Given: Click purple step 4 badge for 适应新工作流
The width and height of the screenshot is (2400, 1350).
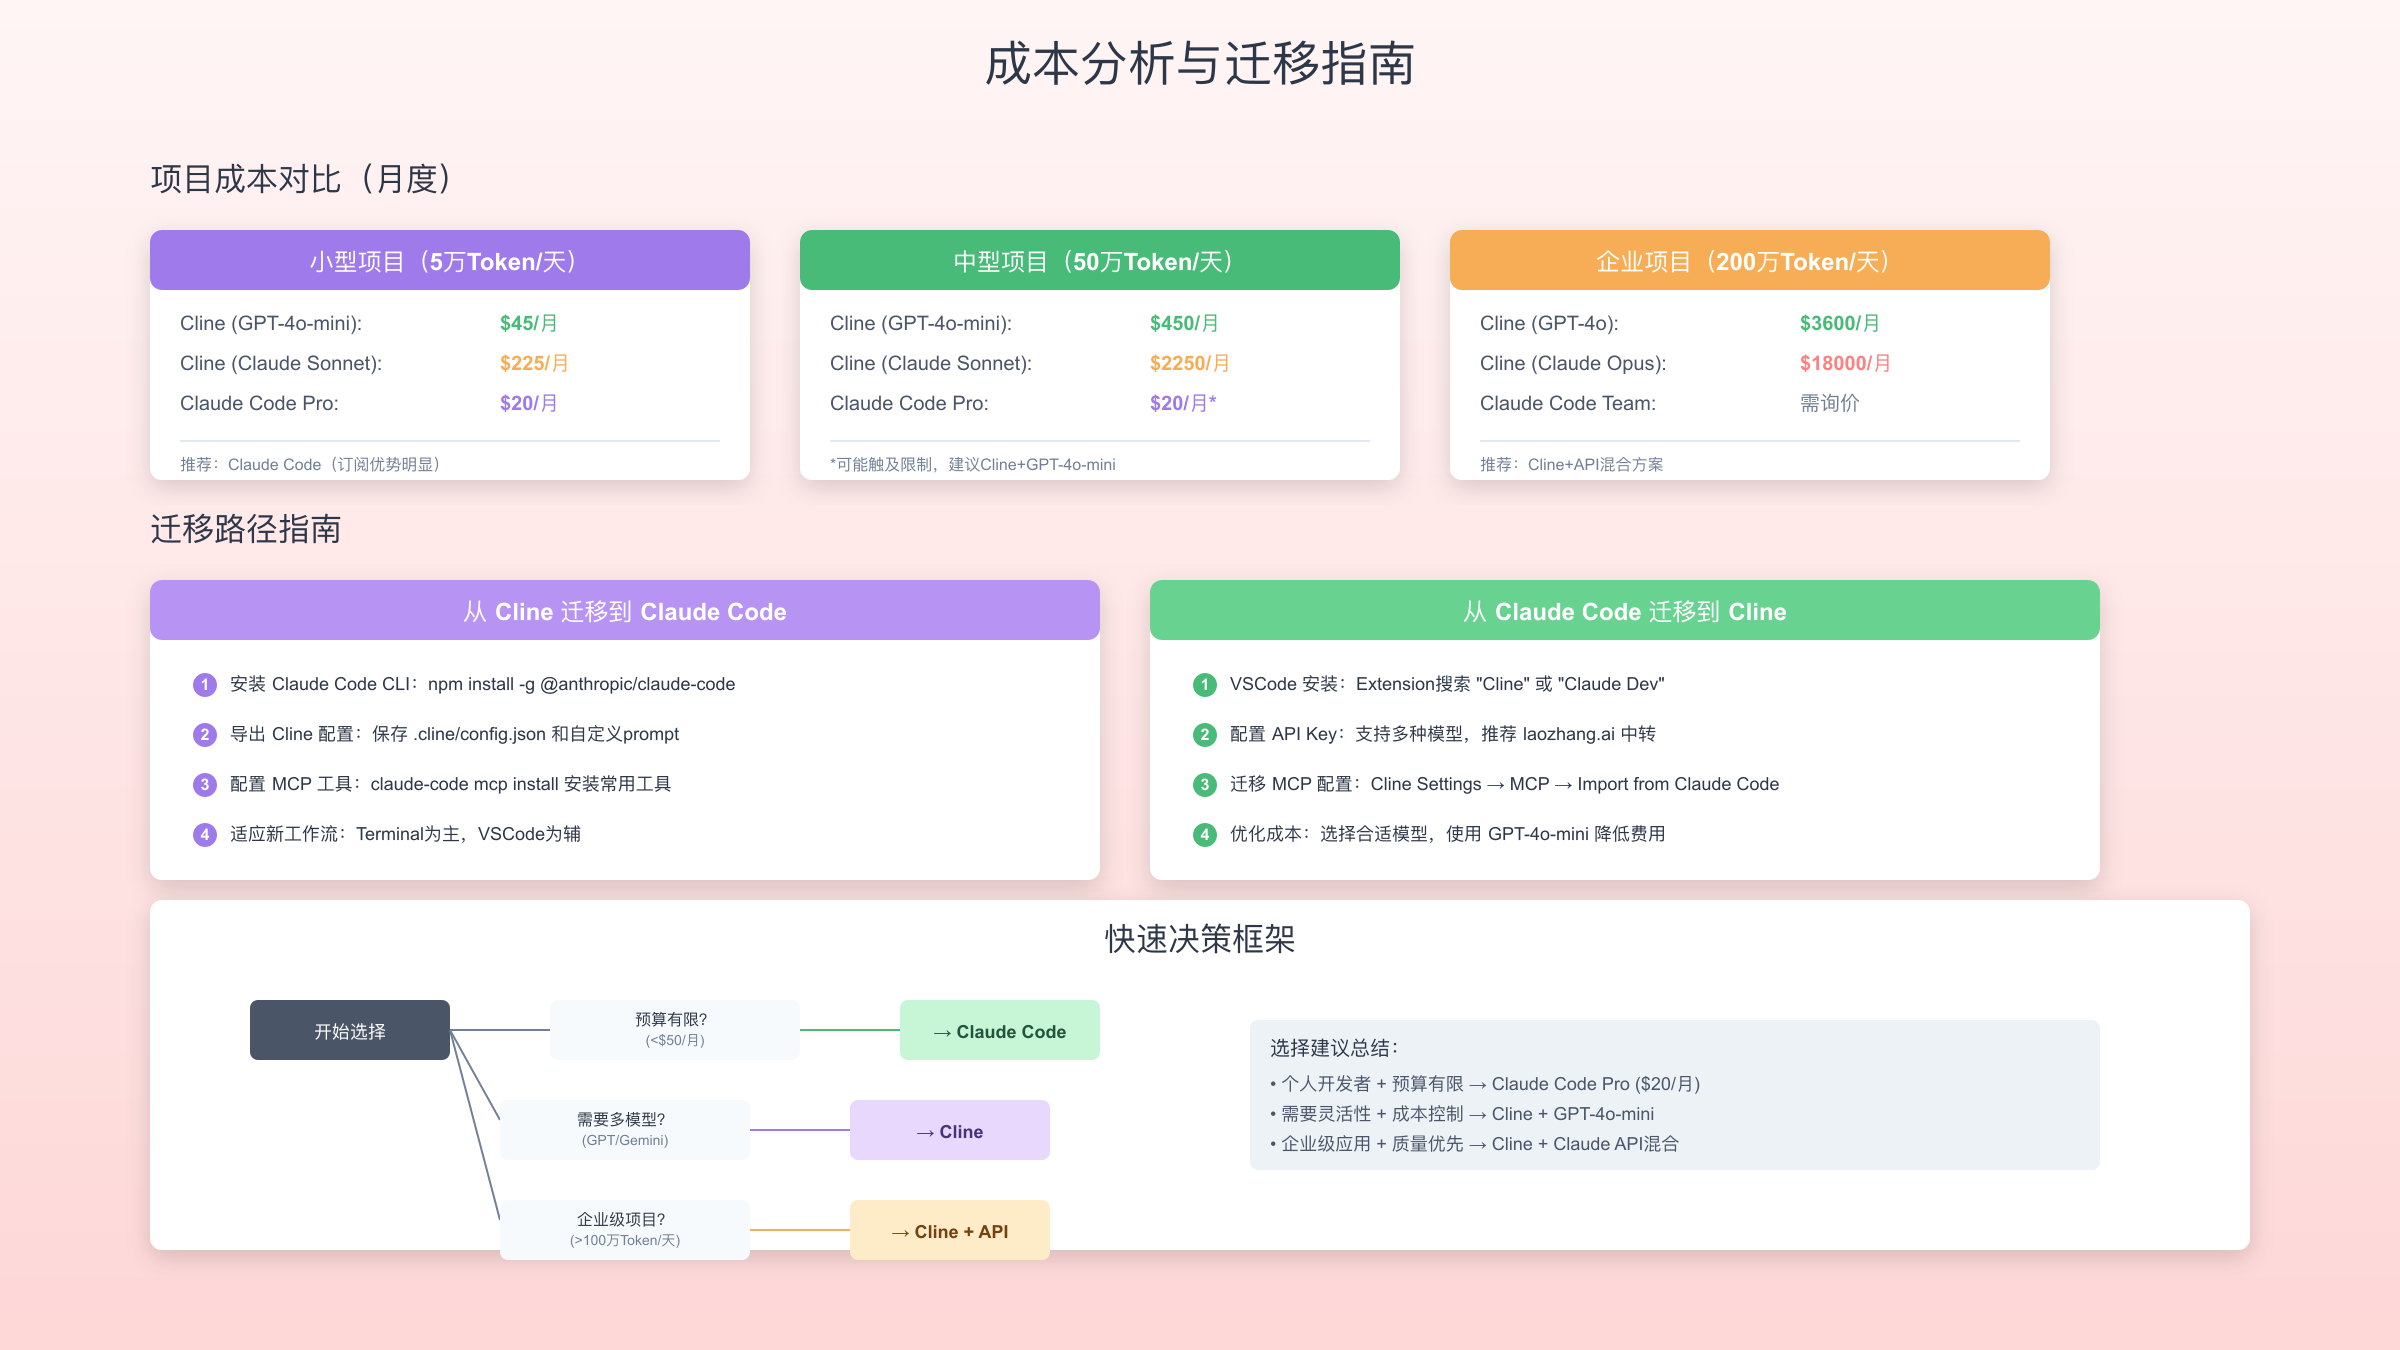Looking at the screenshot, I should [205, 834].
